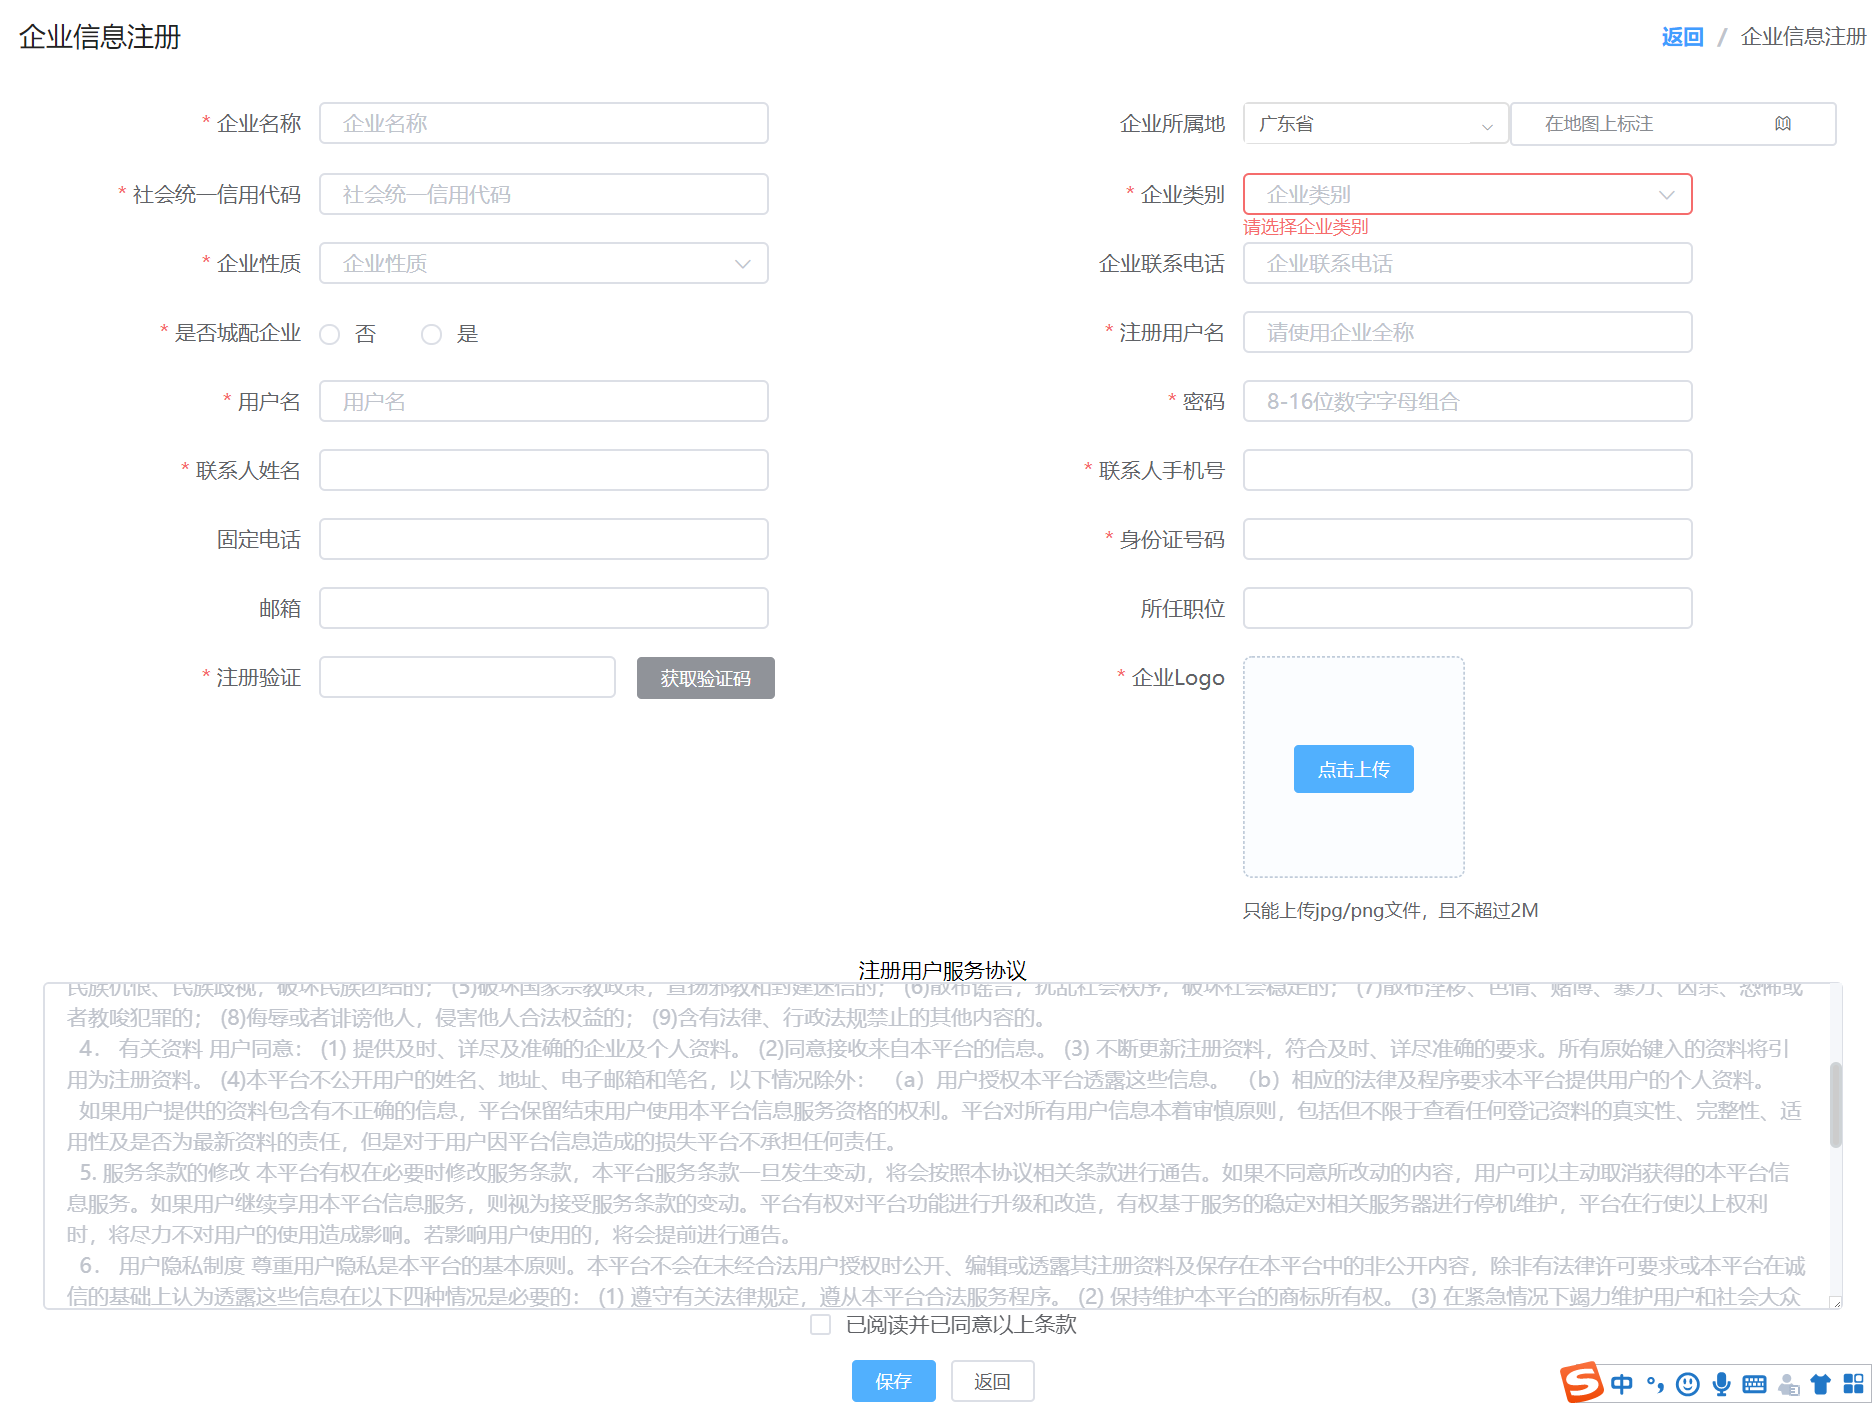This screenshot has height=1418, width=1873.
Task: Click the 企业信息注册 page title
Action: pyautogui.click(x=100, y=37)
